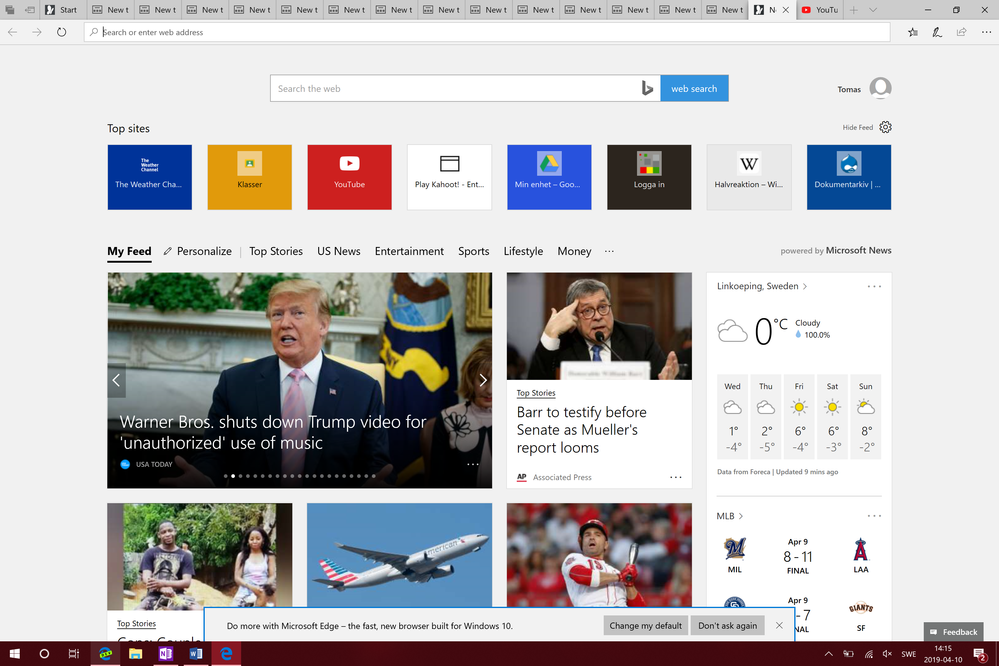Open the Favorites star icon
The width and height of the screenshot is (999, 666).
[912, 32]
